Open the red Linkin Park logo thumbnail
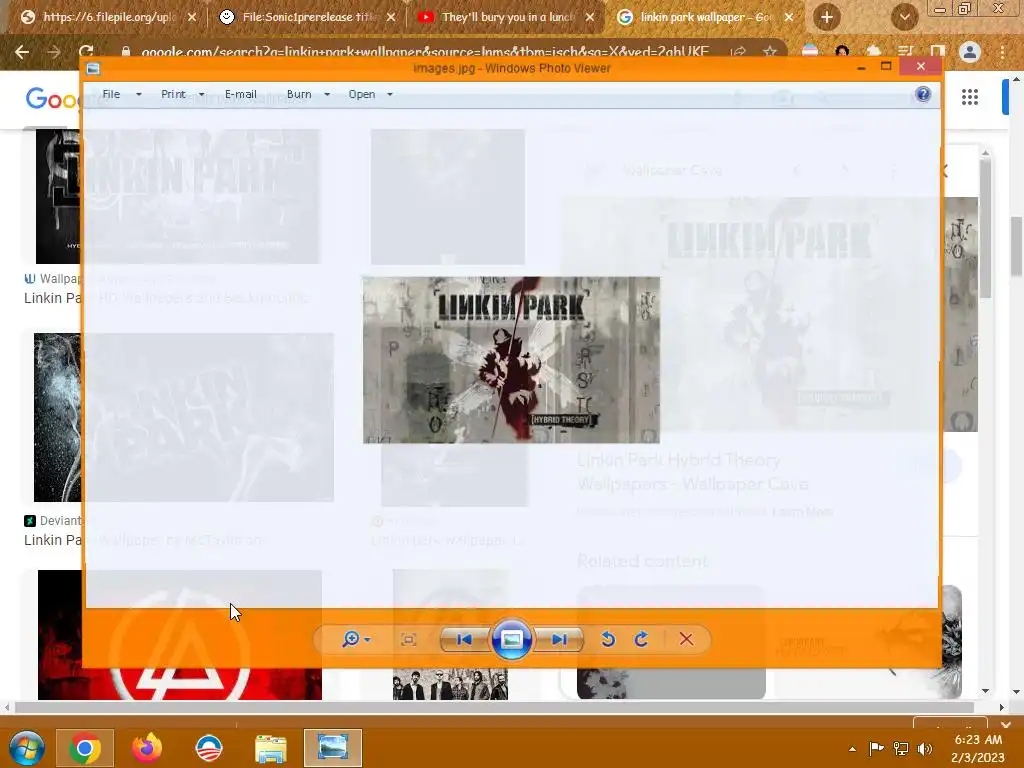This screenshot has width=1024, height=768. coord(180,635)
